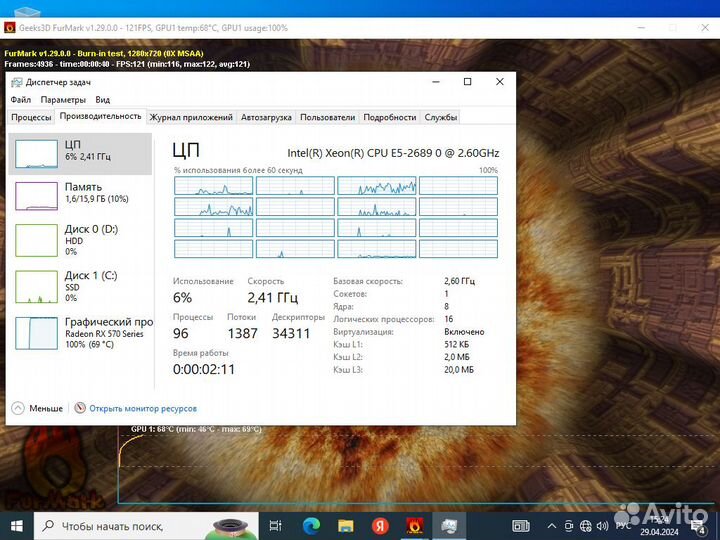The image size is (720, 540).
Task: Click the Дескрипторы 34311 value
Action: point(291,333)
